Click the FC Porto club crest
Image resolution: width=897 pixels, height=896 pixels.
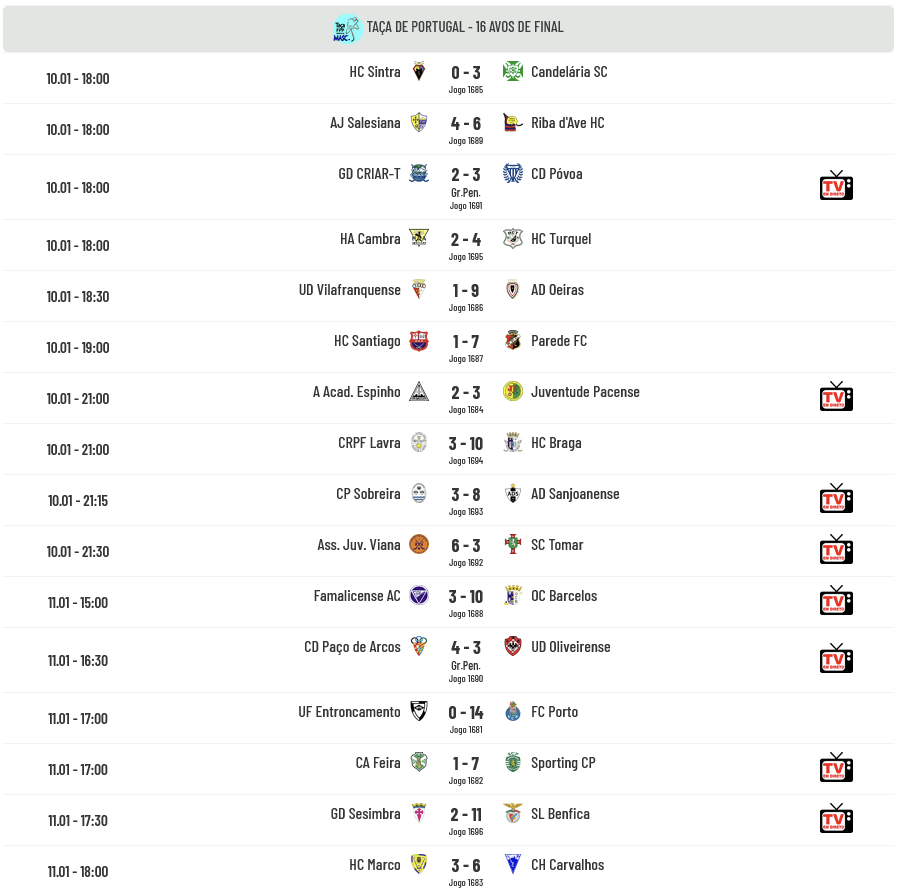coord(513,712)
